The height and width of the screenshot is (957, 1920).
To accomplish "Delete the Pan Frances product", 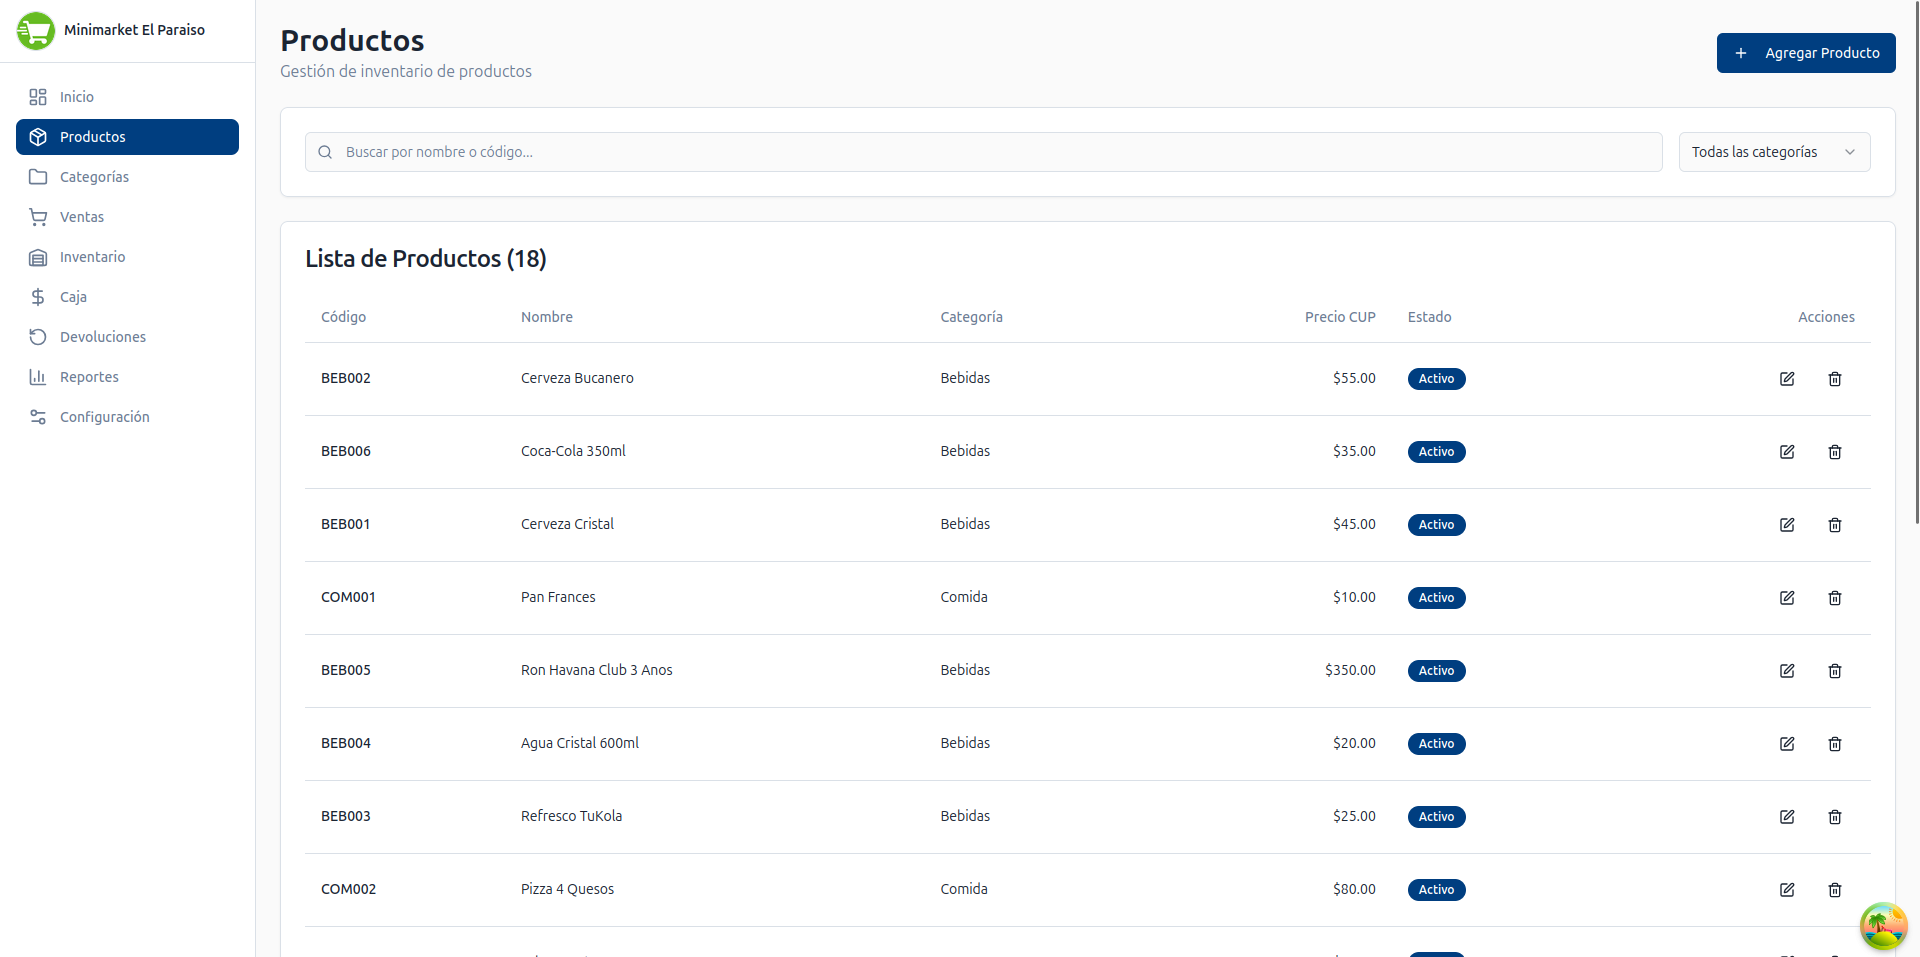I will pyautogui.click(x=1835, y=598).
